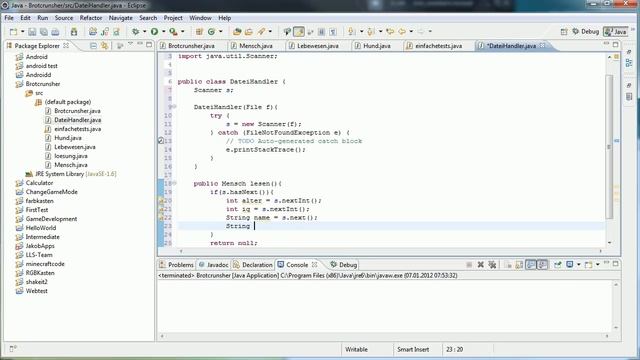Toggle Show Console on standard output change
The width and height of the screenshot is (640, 360).
531,264
